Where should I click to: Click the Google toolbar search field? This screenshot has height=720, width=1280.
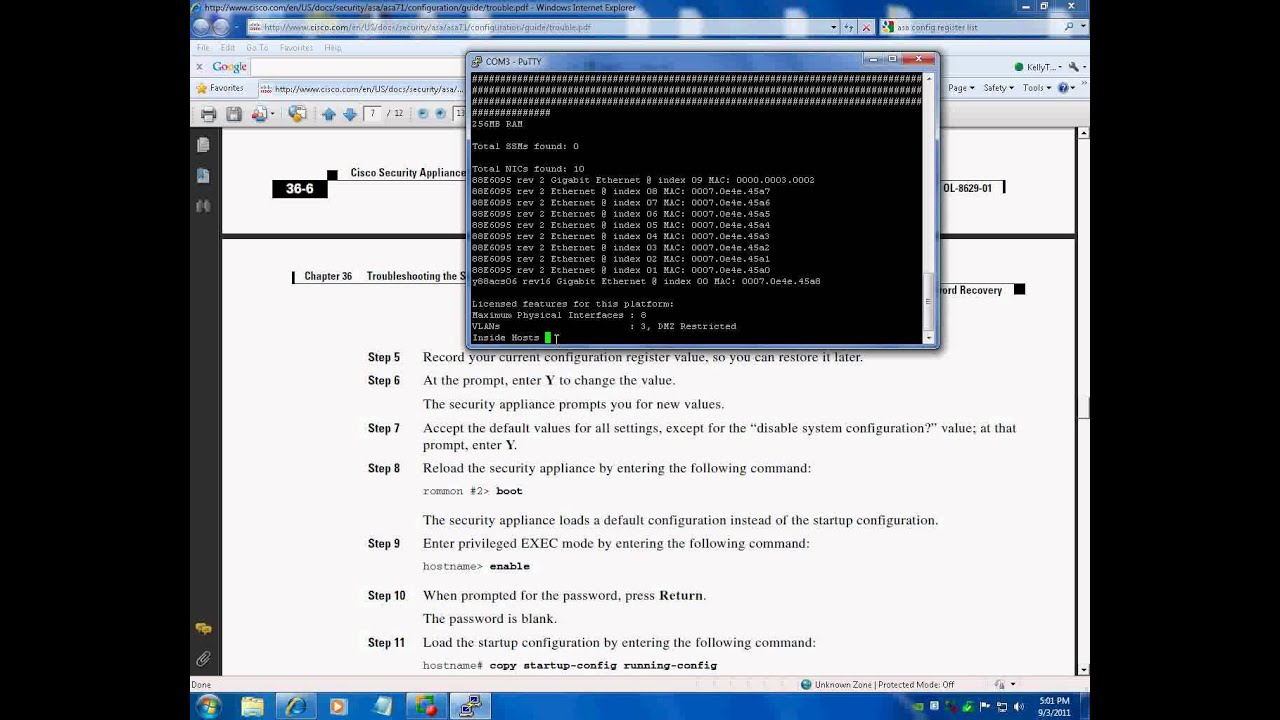[358, 67]
